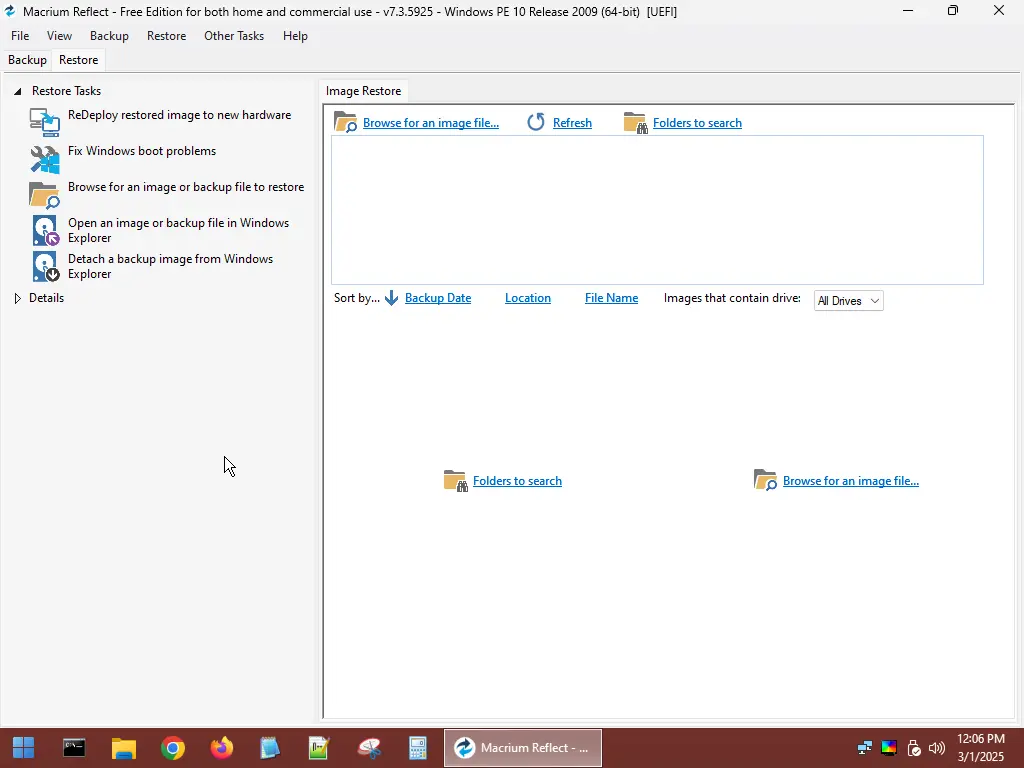Image resolution: width=1024 pixels, height=768 pixels.
Task: Click the Browse for image folder icon in Restore Tasks
Action: pos(44,195)
